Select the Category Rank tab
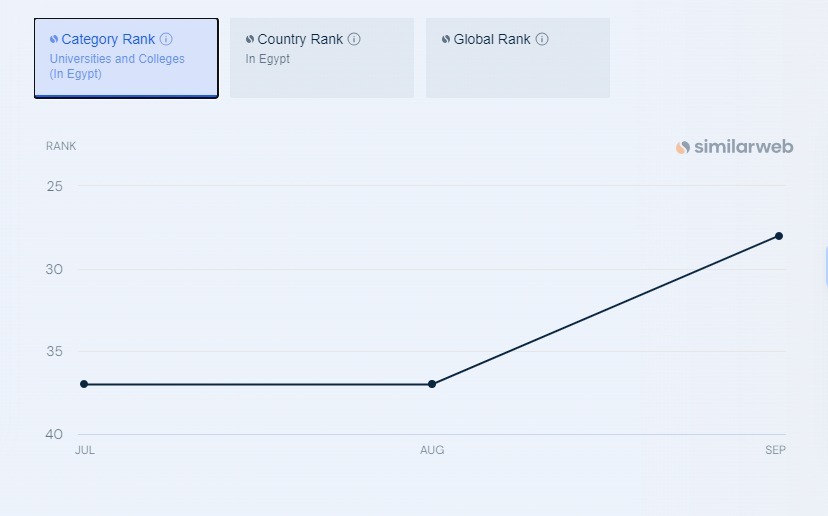Viewport: 828px width, 516px height. (x=126, y=58)
